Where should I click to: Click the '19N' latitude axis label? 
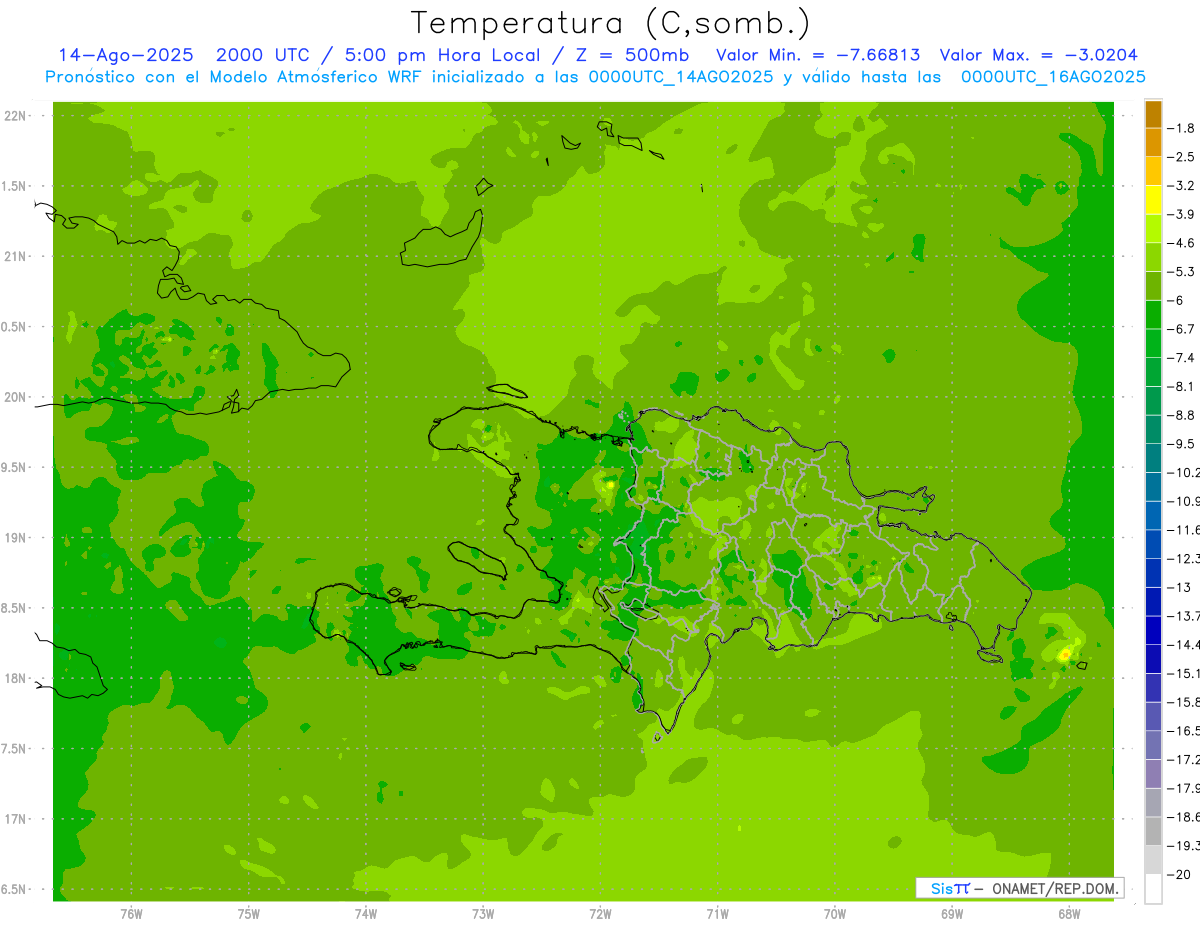(16, 538)
